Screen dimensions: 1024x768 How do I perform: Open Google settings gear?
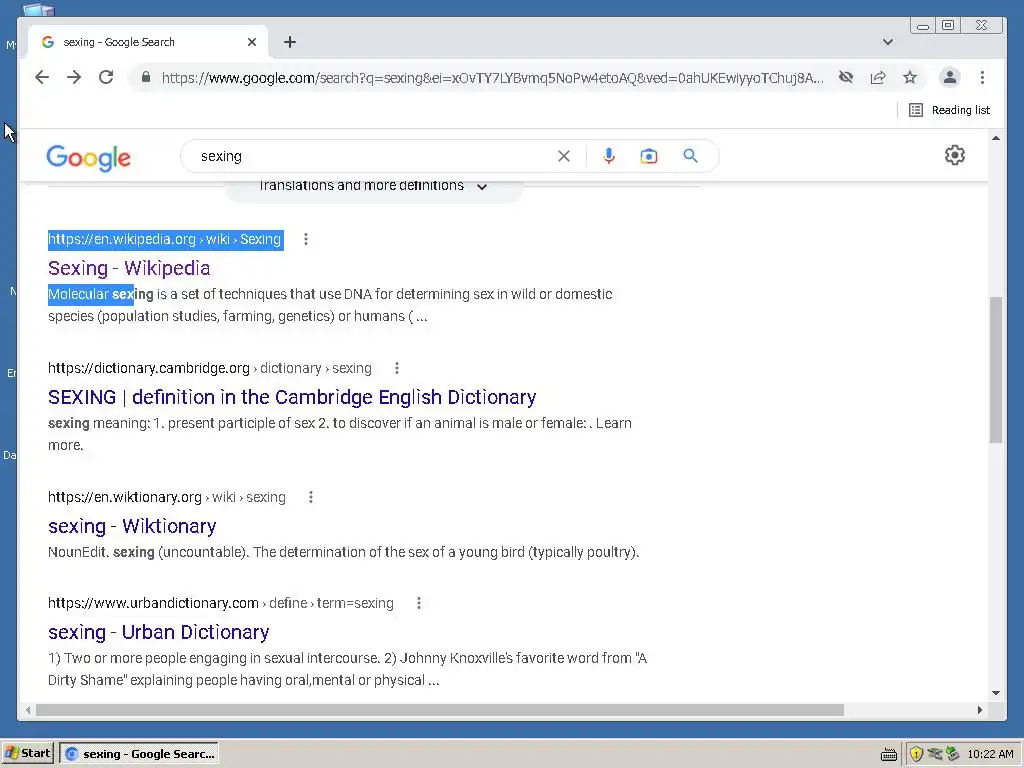(954, 155)
